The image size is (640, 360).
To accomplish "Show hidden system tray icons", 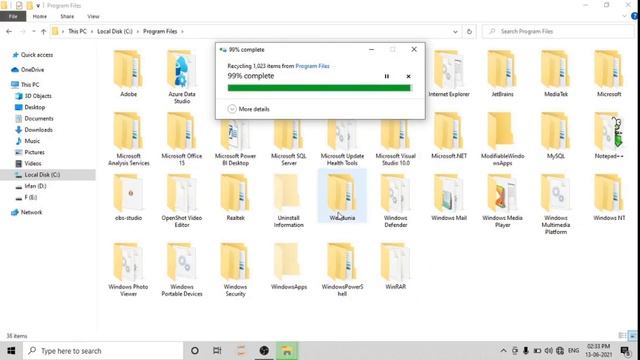I will click(503, 351).
